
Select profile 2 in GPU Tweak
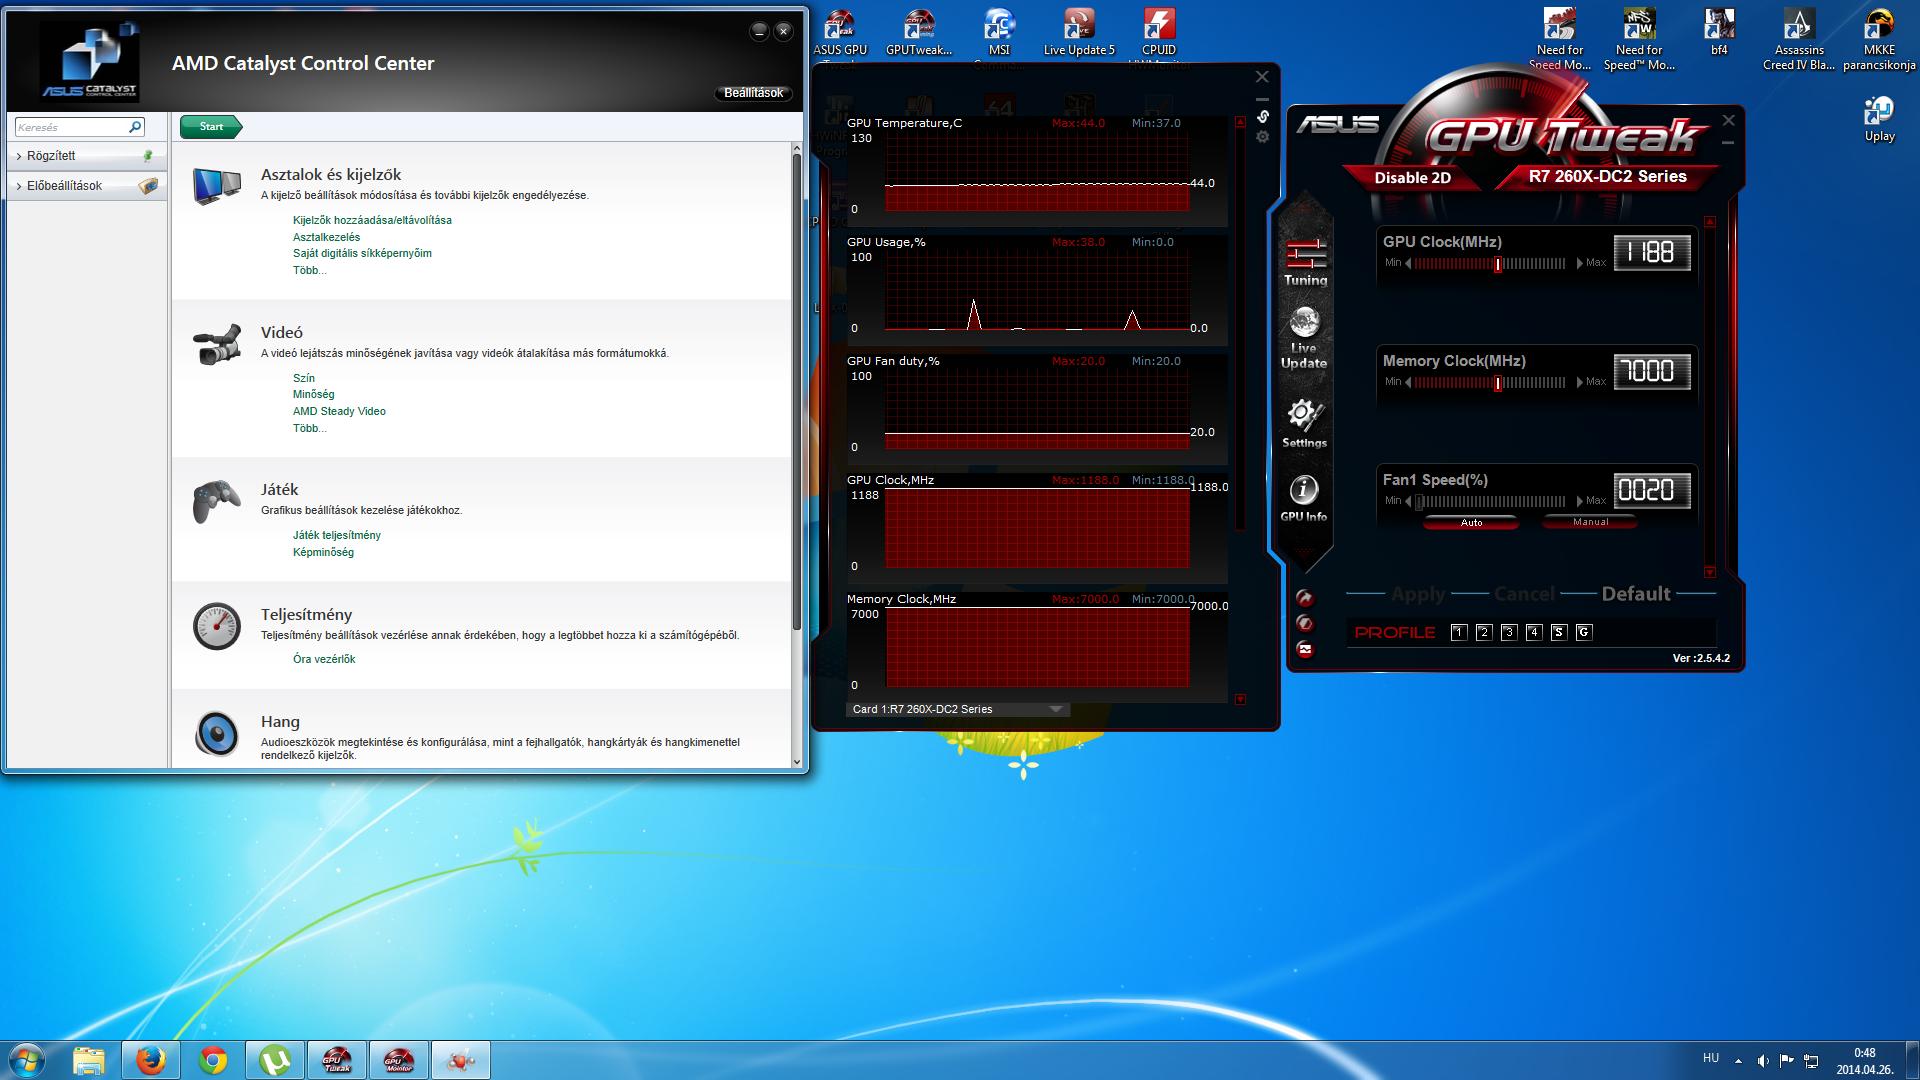point(1484,632)
